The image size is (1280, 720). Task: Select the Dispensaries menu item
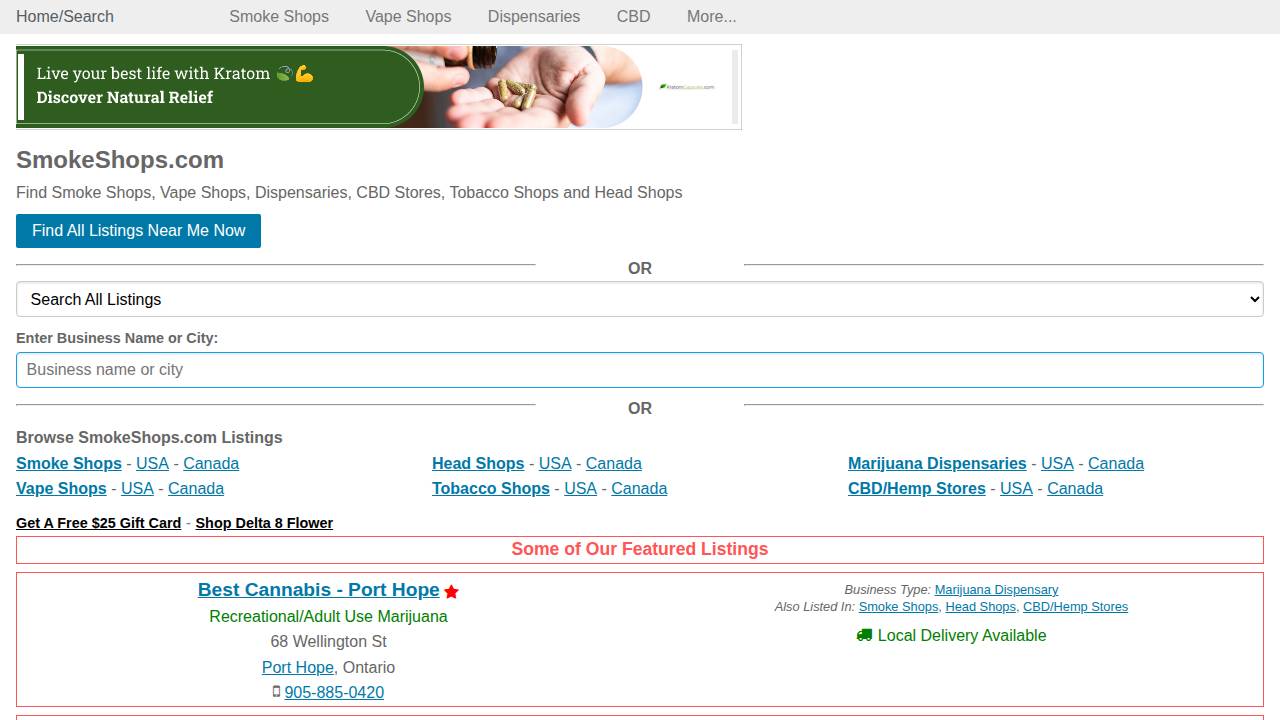(533, 16)
